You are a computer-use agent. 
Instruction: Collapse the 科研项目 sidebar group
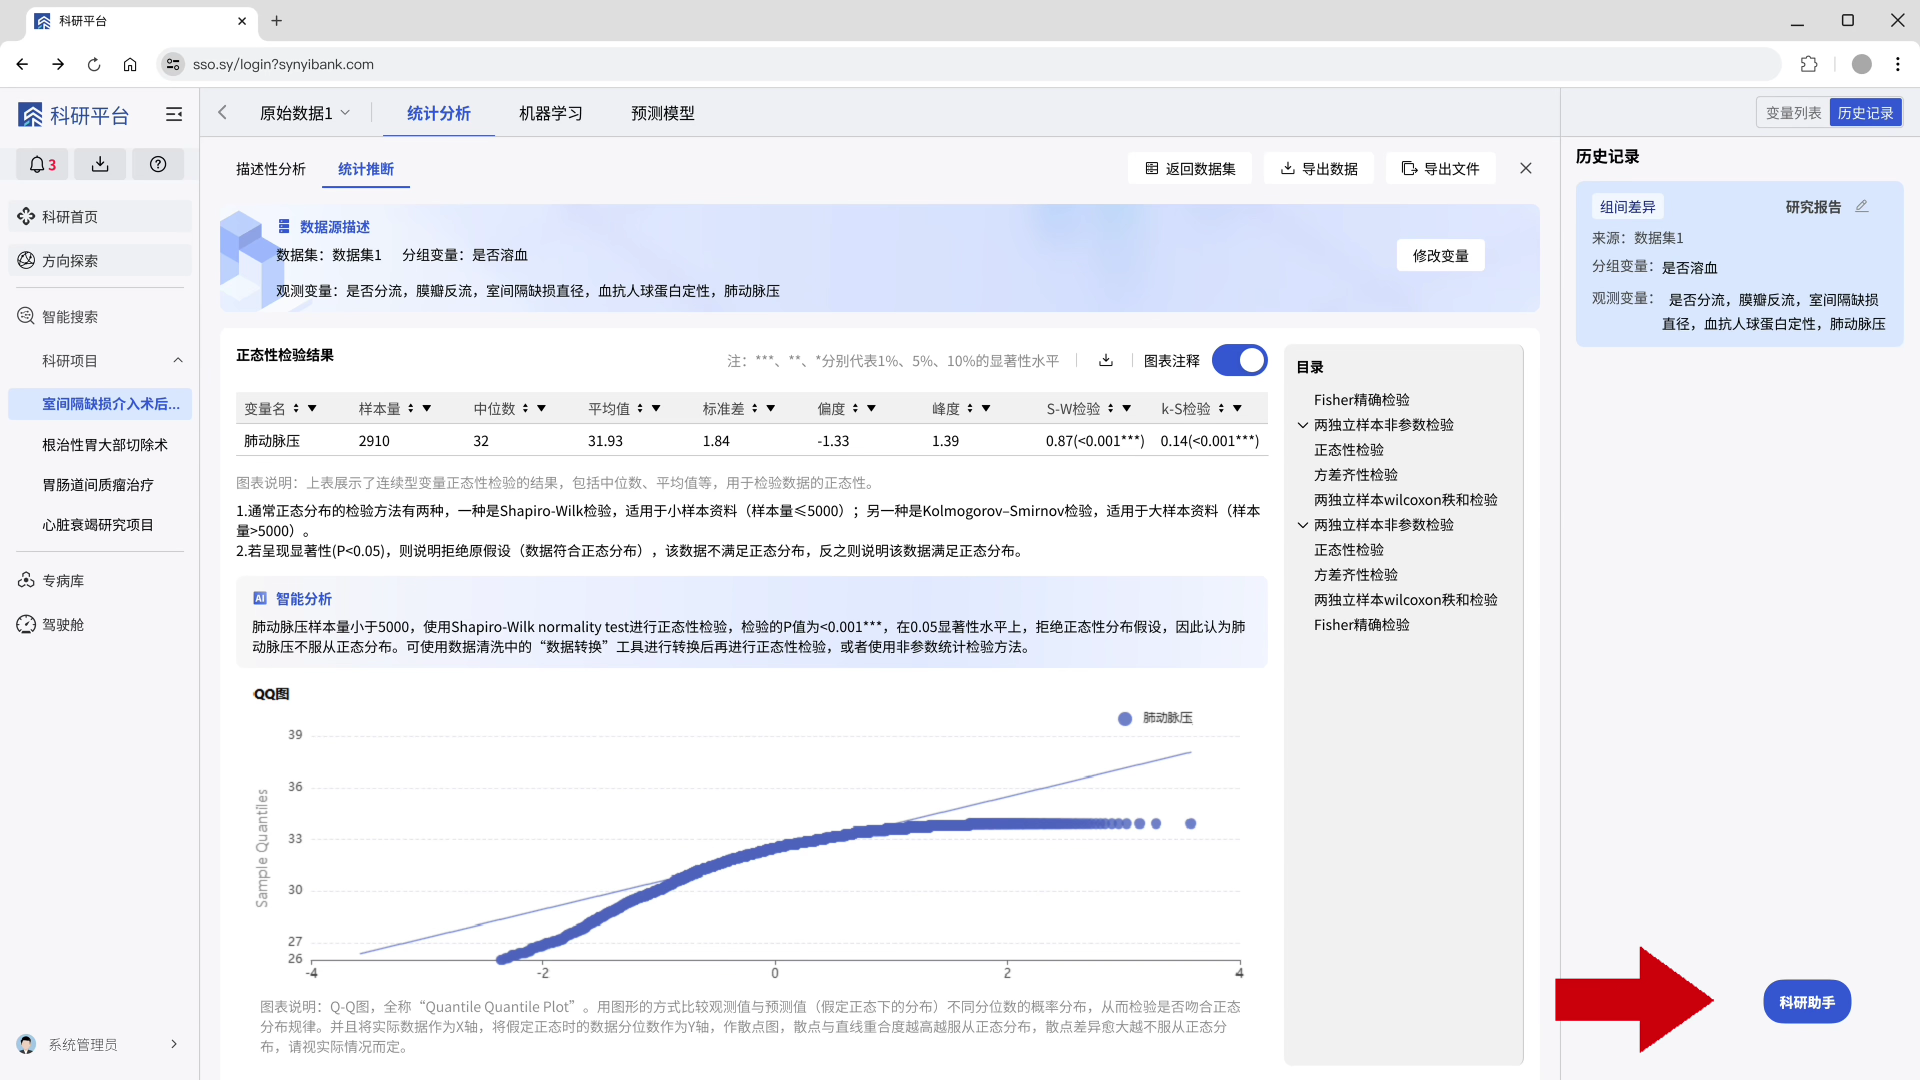click(178, 361)
